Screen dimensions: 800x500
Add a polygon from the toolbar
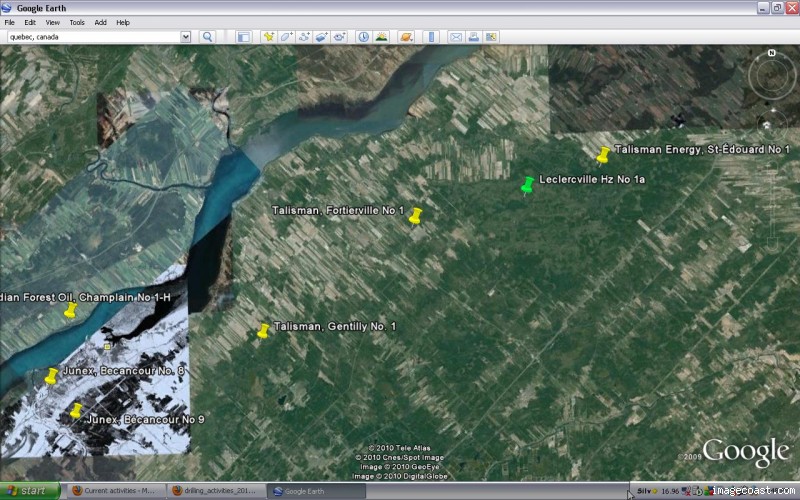coord(286,37)
